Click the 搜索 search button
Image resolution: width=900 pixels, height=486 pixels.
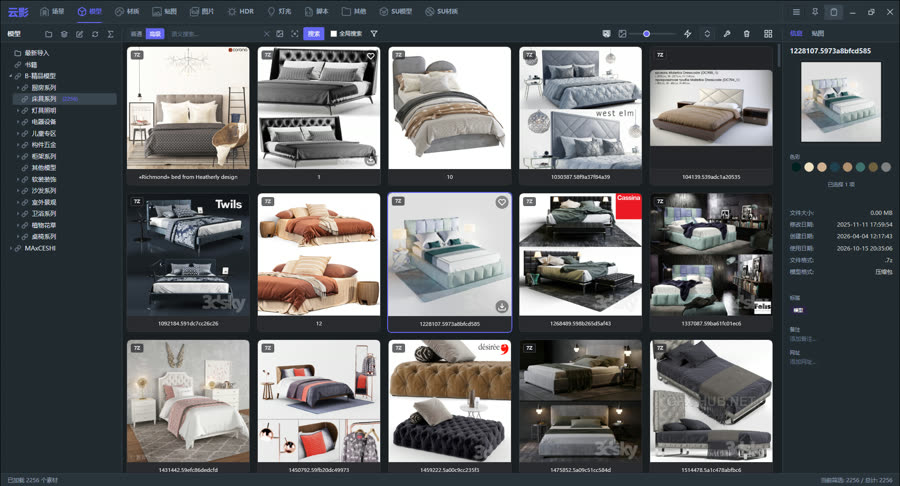[x=313, y=34]
